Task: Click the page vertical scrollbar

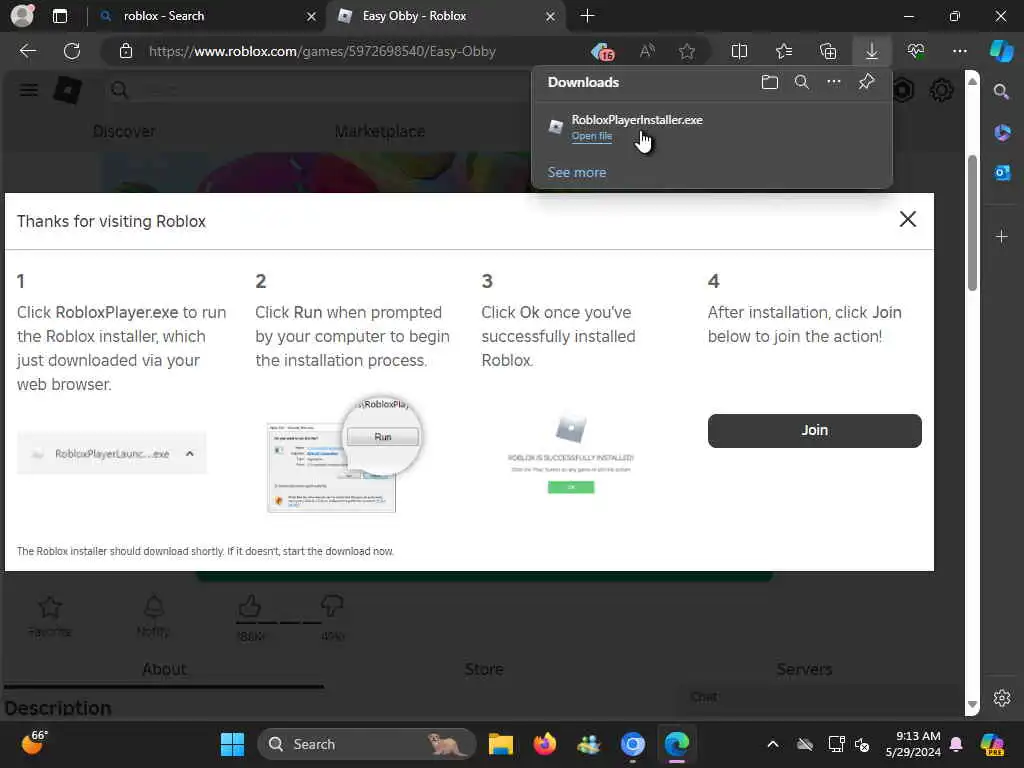Action: [972, 222]
